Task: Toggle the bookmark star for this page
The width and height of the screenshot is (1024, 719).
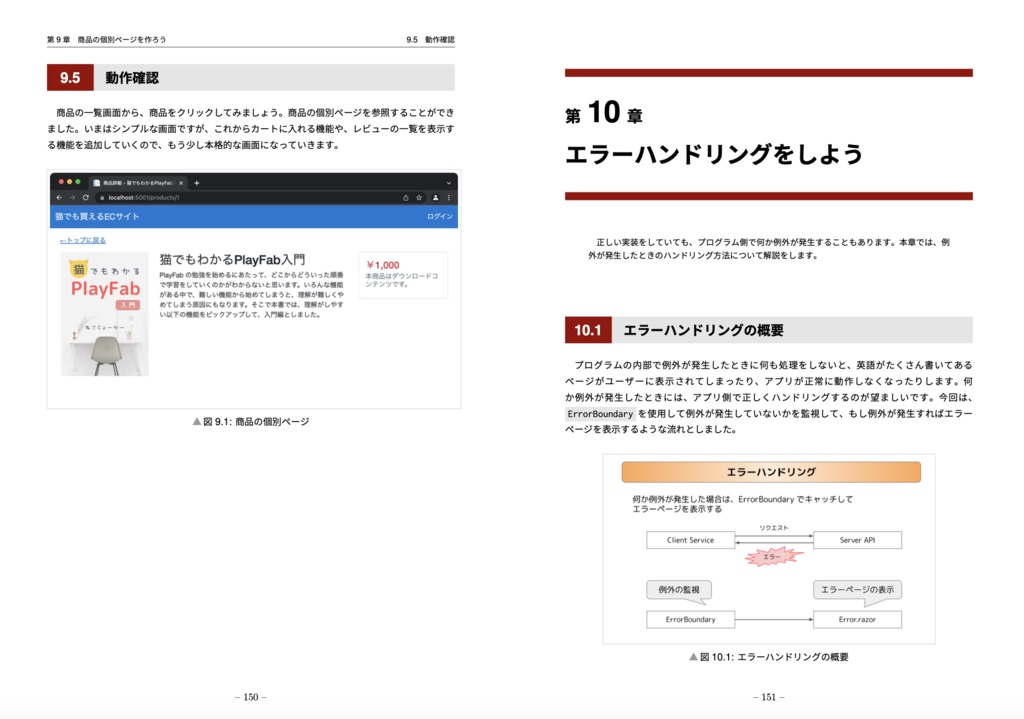Action: pyautogui.click(x=419, y=198)
